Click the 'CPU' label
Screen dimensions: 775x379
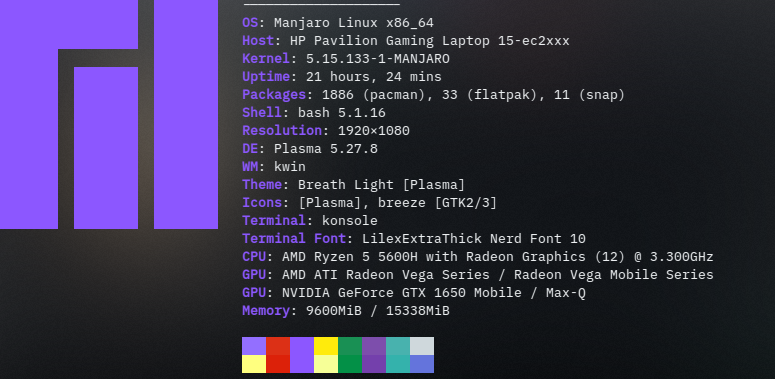point(254,256)
